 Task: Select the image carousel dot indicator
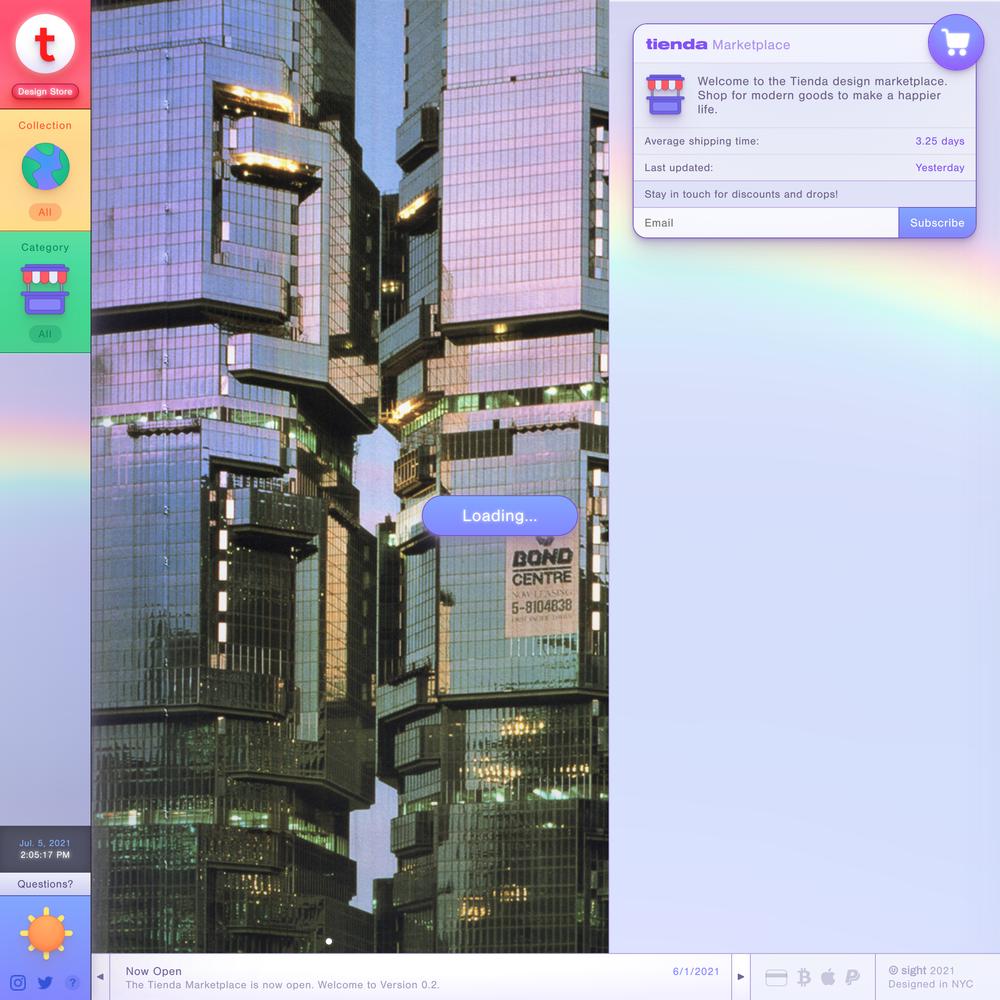coord(328,941)
